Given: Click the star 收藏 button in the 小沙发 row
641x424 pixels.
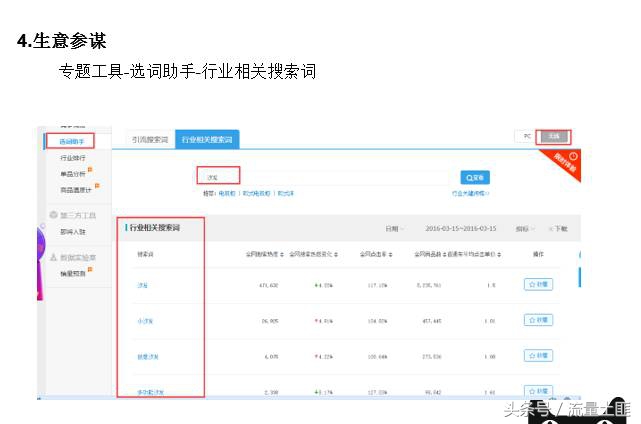Looking at the screenshot, I should tap(538, 320).
